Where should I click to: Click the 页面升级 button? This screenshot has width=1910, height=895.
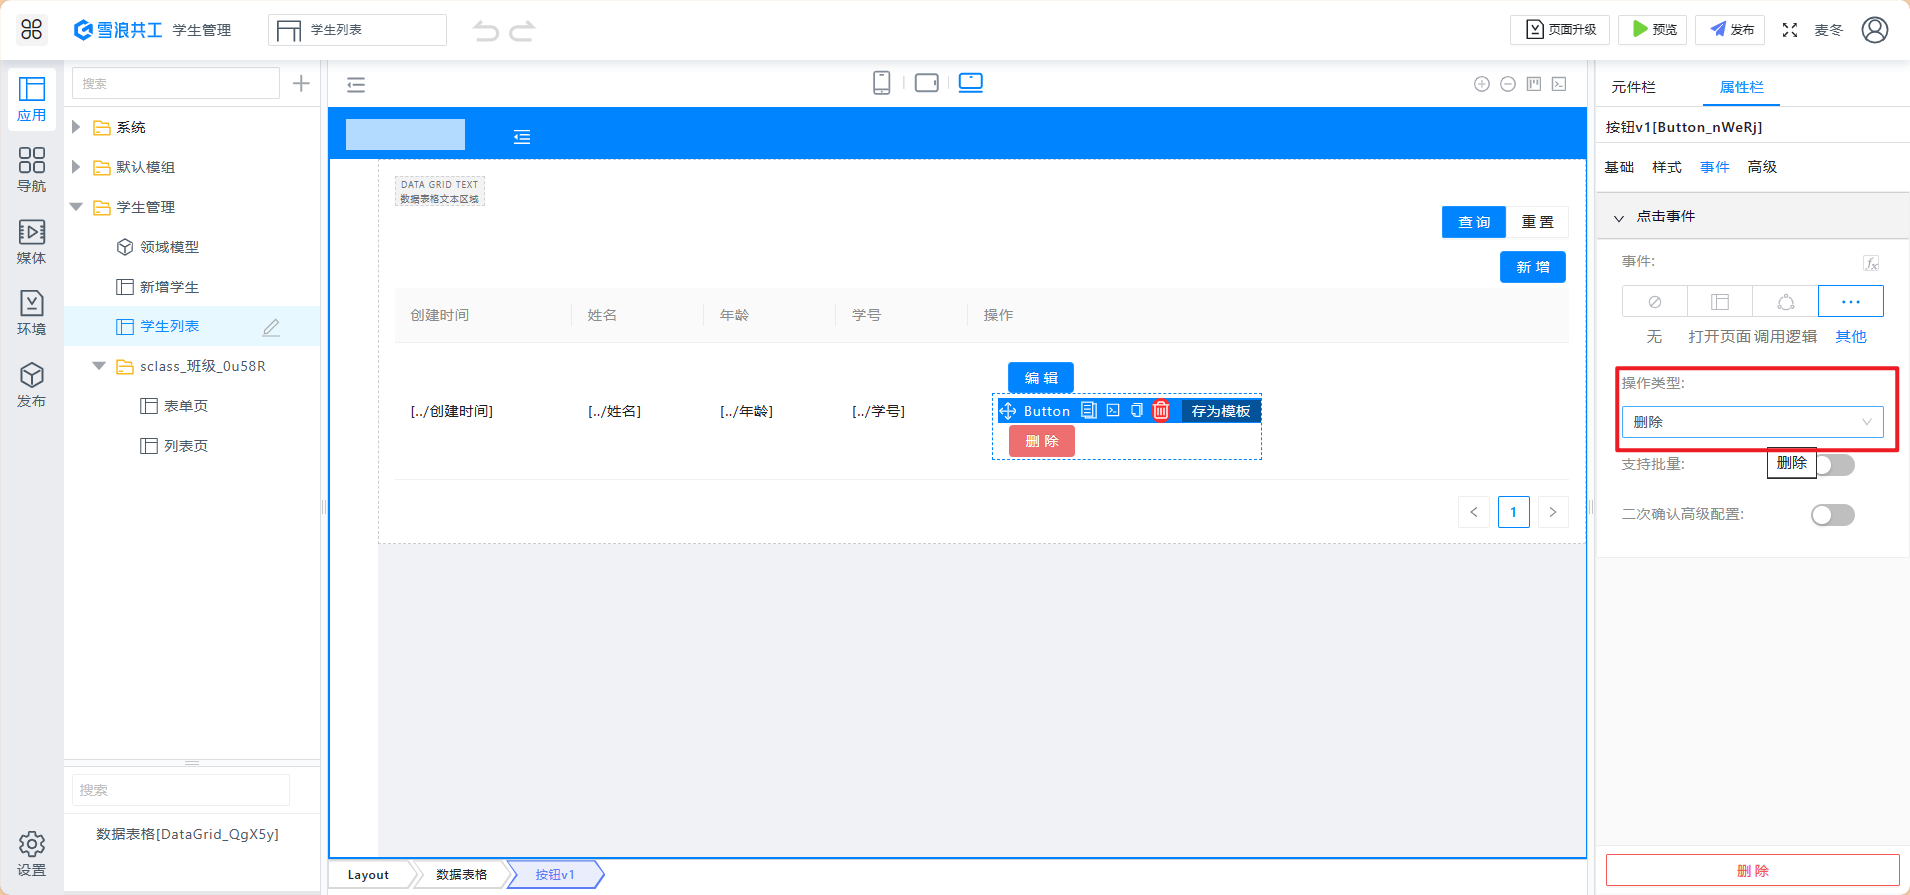point(1560,30)
